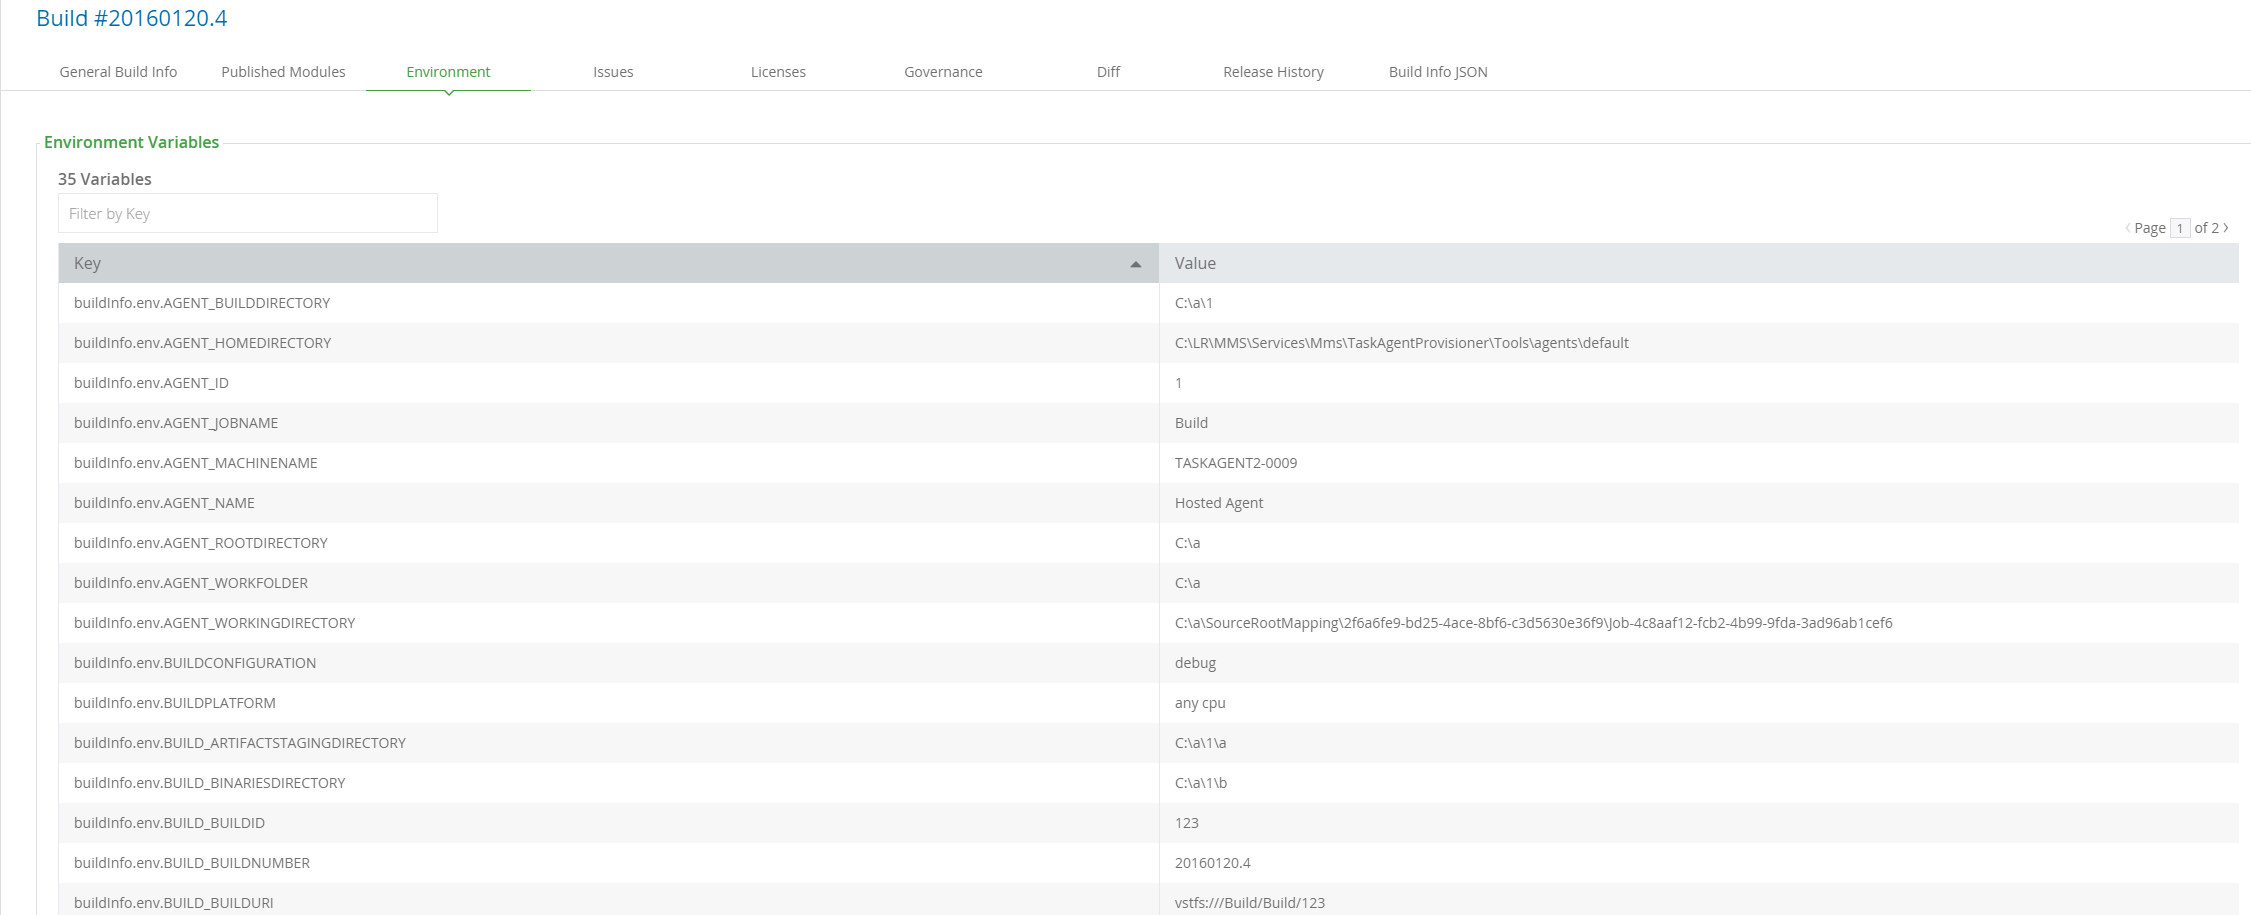Go to the next page arrow
Viewport: 2251px width, 915px height.
tap(2225, 228)
